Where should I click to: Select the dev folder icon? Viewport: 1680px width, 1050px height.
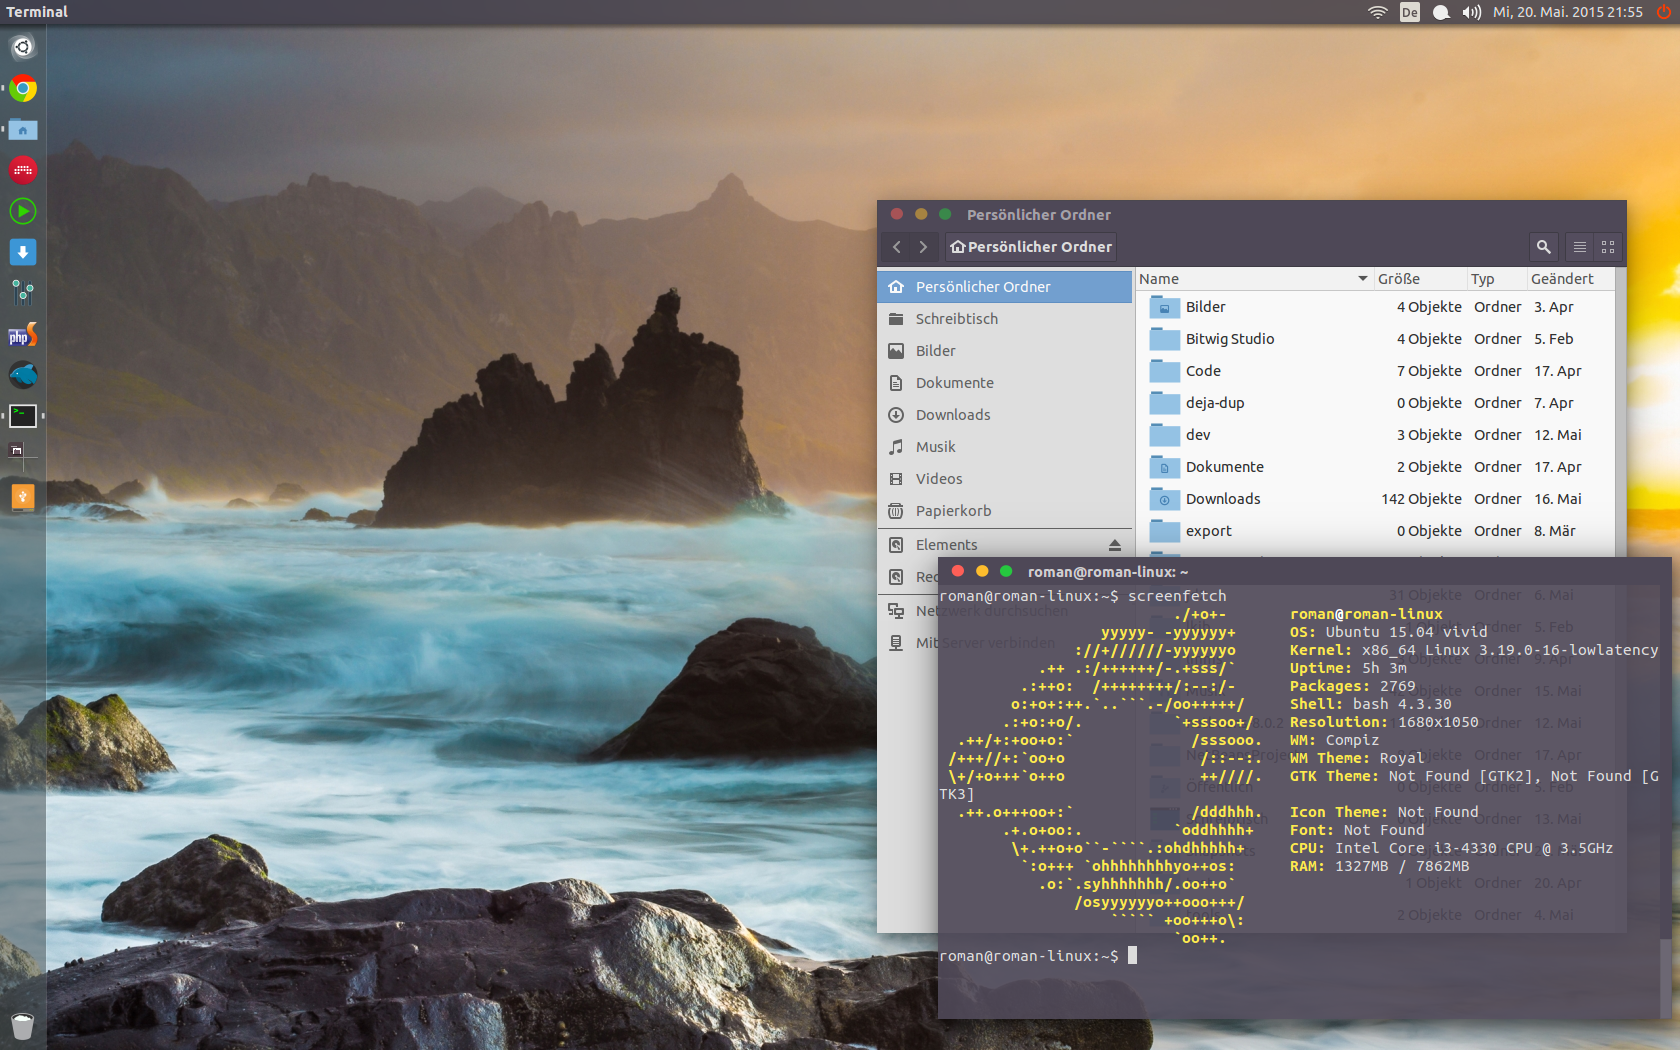pyautogui.click(x=1164, y=435)
